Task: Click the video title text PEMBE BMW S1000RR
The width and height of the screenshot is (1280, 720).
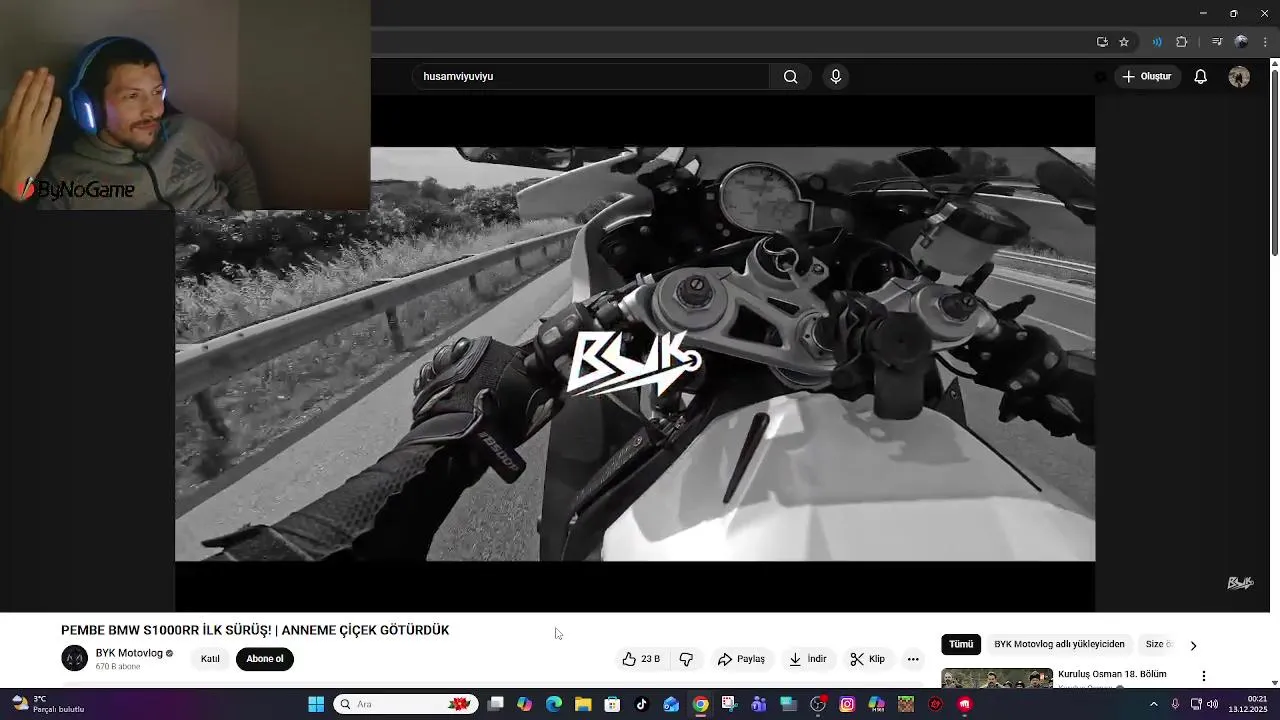Action: point(255,630)
